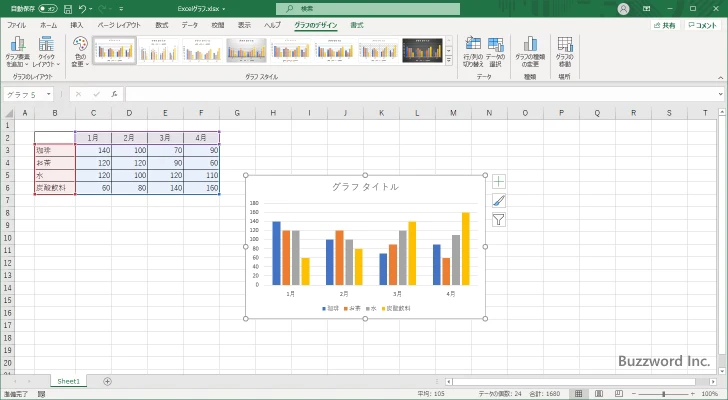Open the Undo history dropdown arrow
Screen dimensions: 728x400
tap(91, 9)
